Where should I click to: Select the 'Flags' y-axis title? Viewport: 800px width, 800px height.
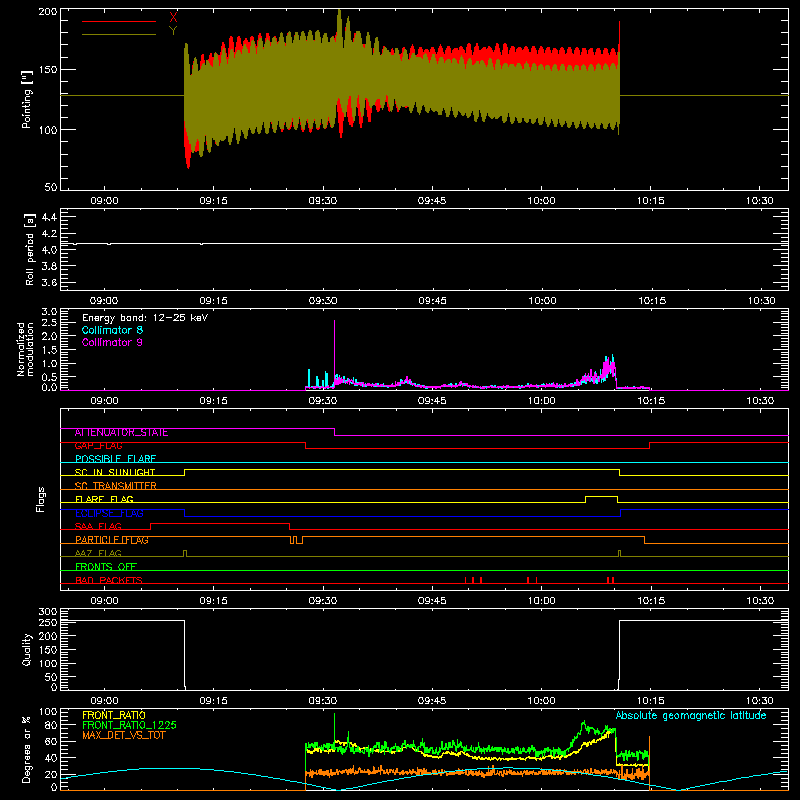point(40,499)
